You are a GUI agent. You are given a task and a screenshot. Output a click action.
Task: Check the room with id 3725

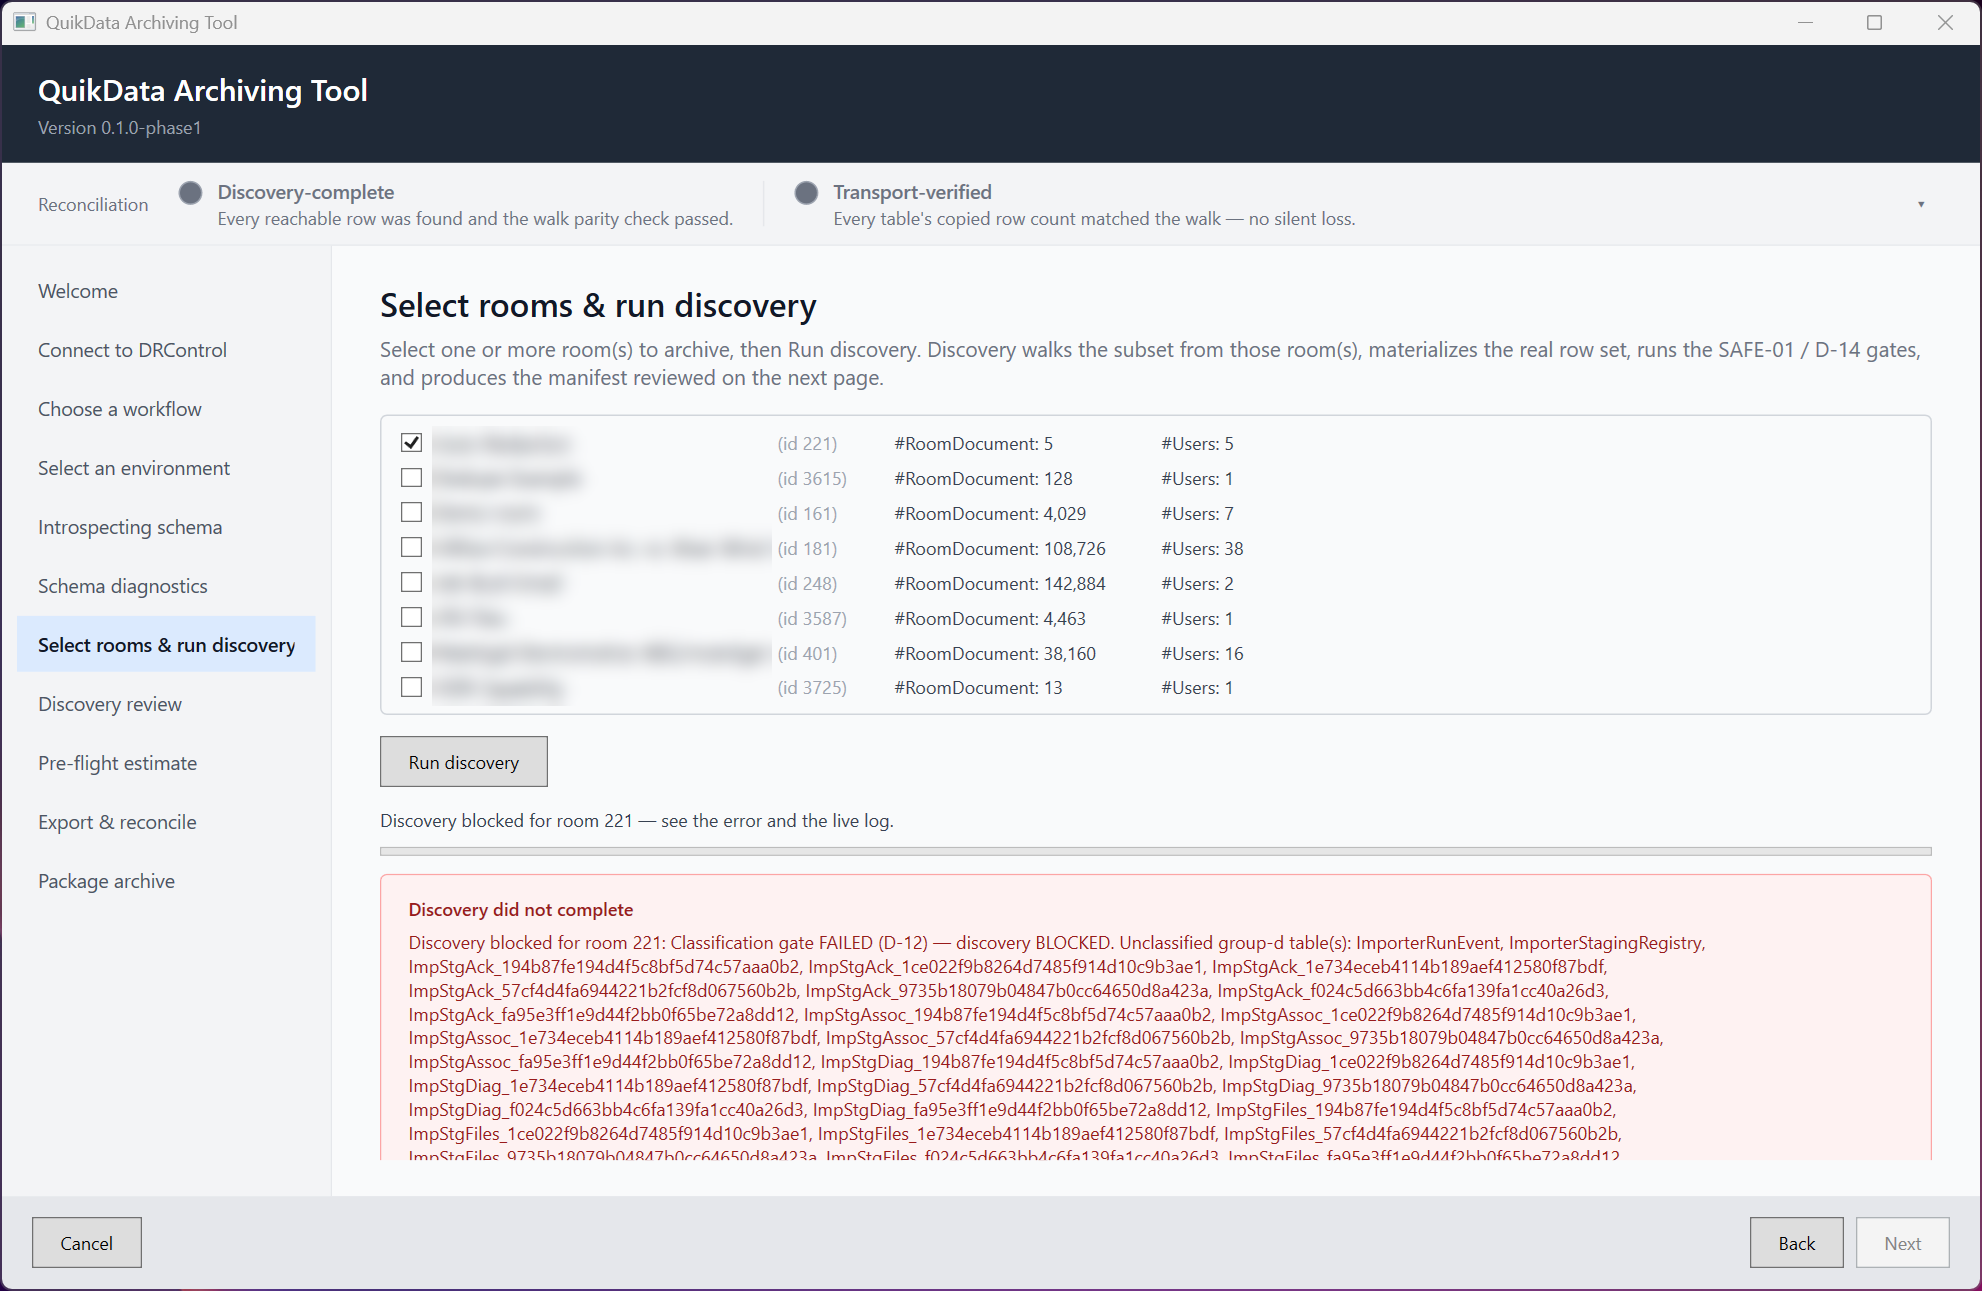point(411,688)
